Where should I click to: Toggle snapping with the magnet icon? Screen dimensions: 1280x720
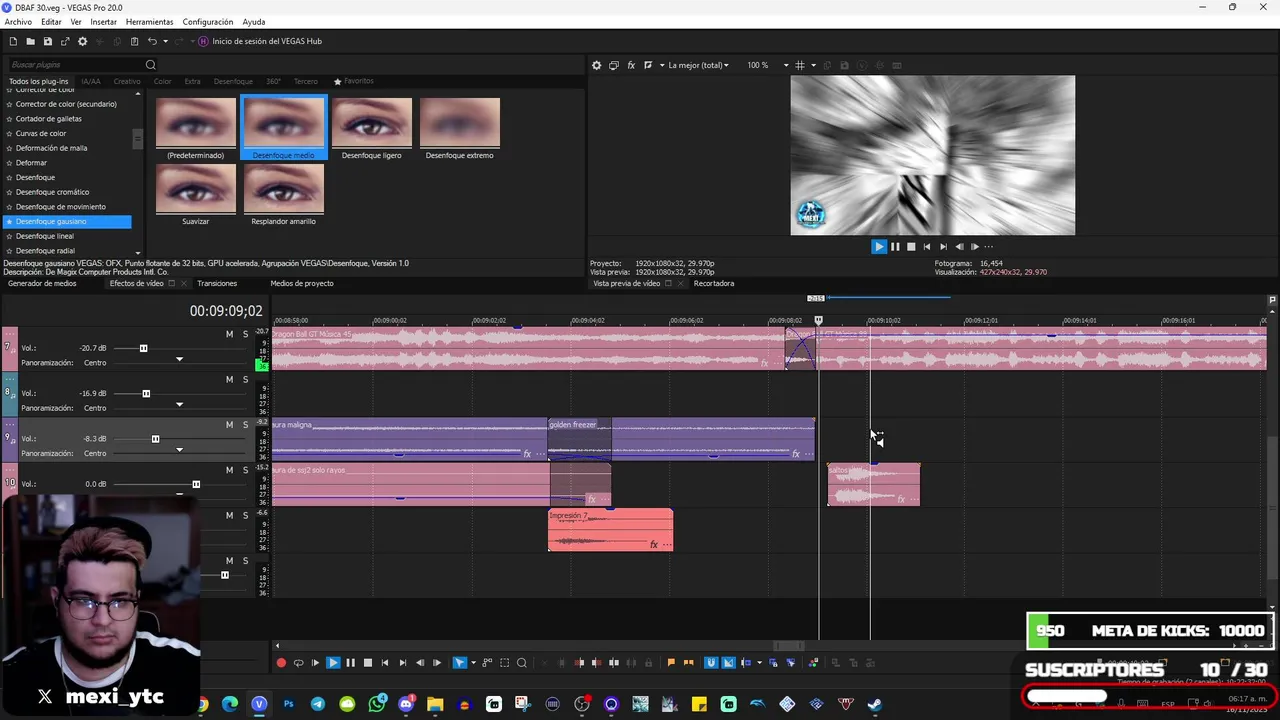tap(711, 662)
